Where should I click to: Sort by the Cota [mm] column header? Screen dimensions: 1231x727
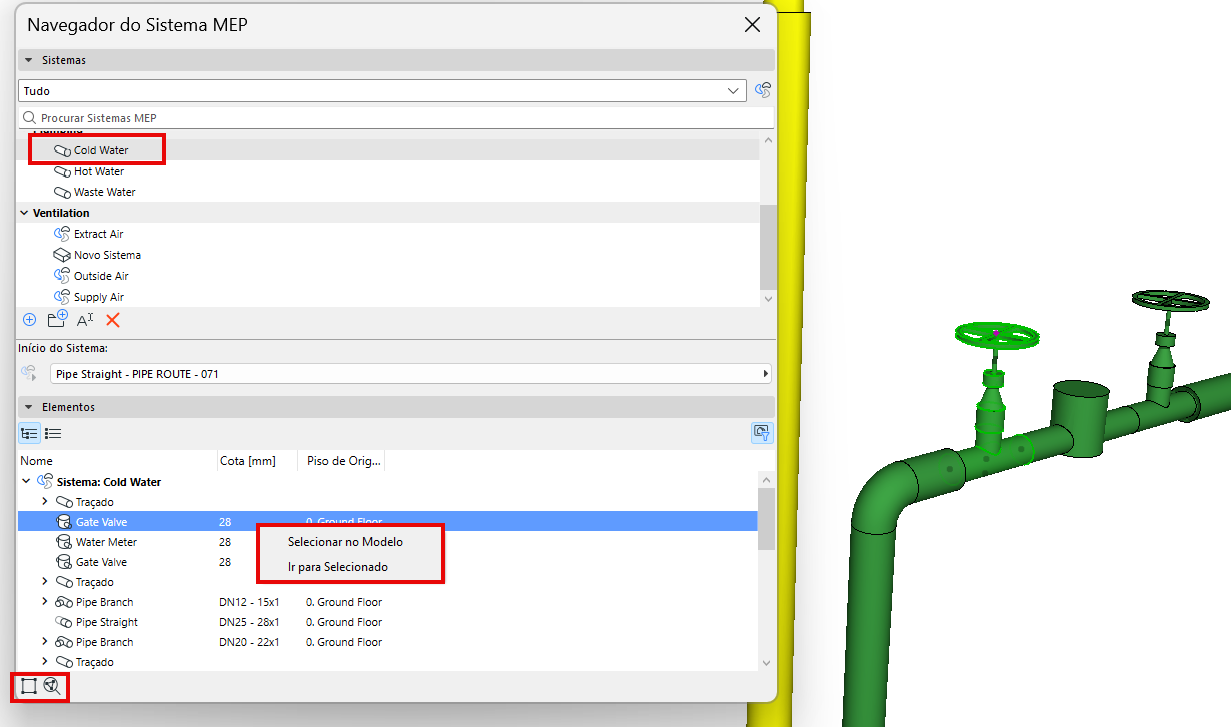257,461
